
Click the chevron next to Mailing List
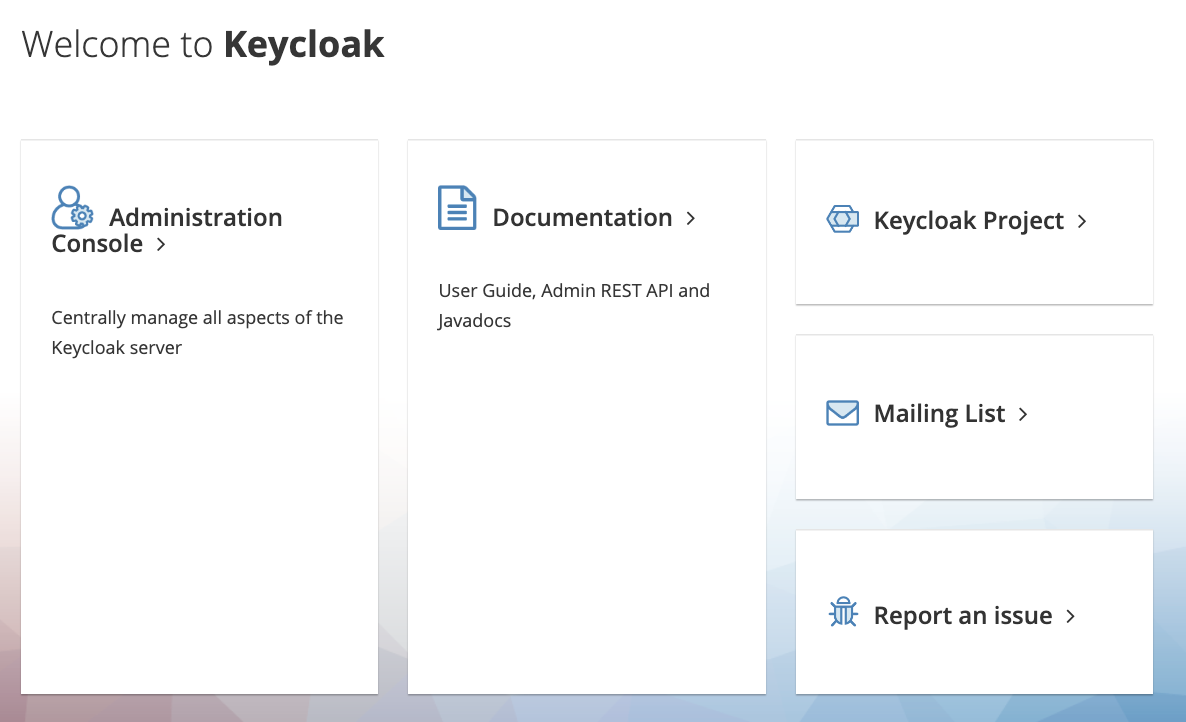click(1023, 414)
